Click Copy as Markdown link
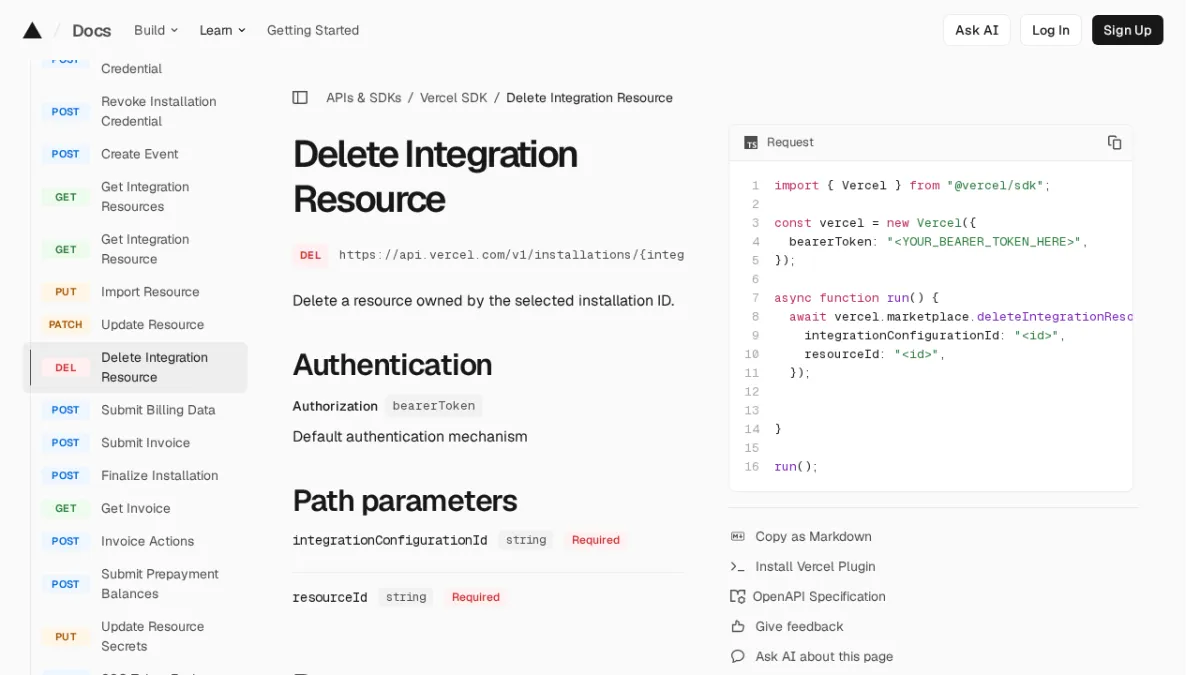 click(813, 536)
